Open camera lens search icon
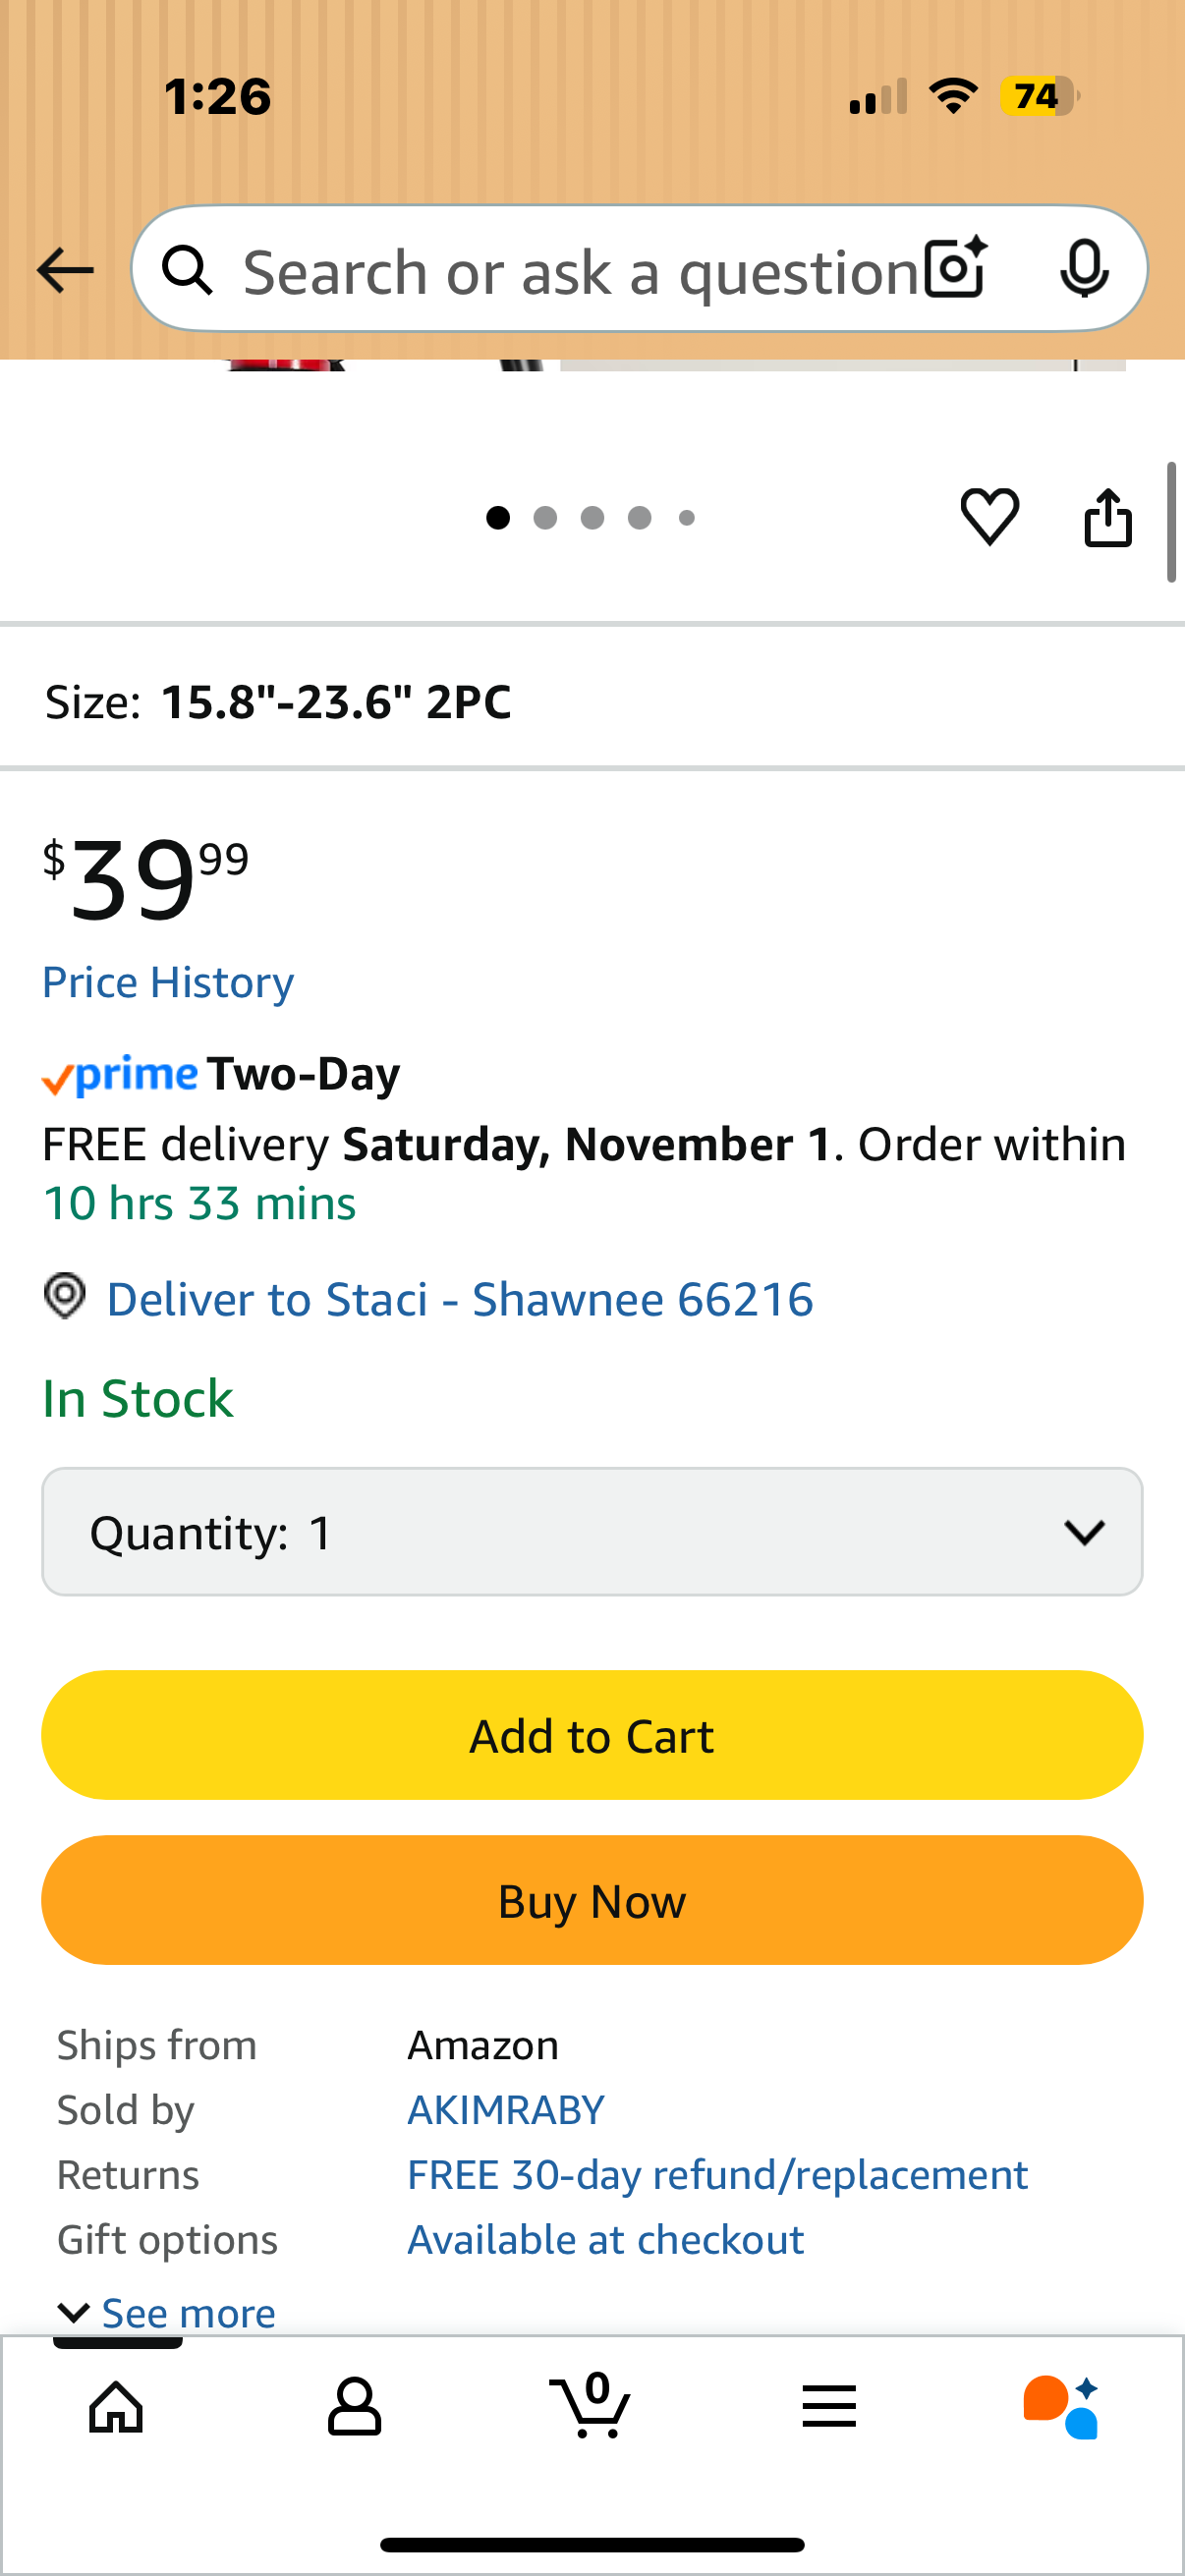The width and height of the screenshot is (1185, 2576). pyautogui.click(x=956, y=269)
